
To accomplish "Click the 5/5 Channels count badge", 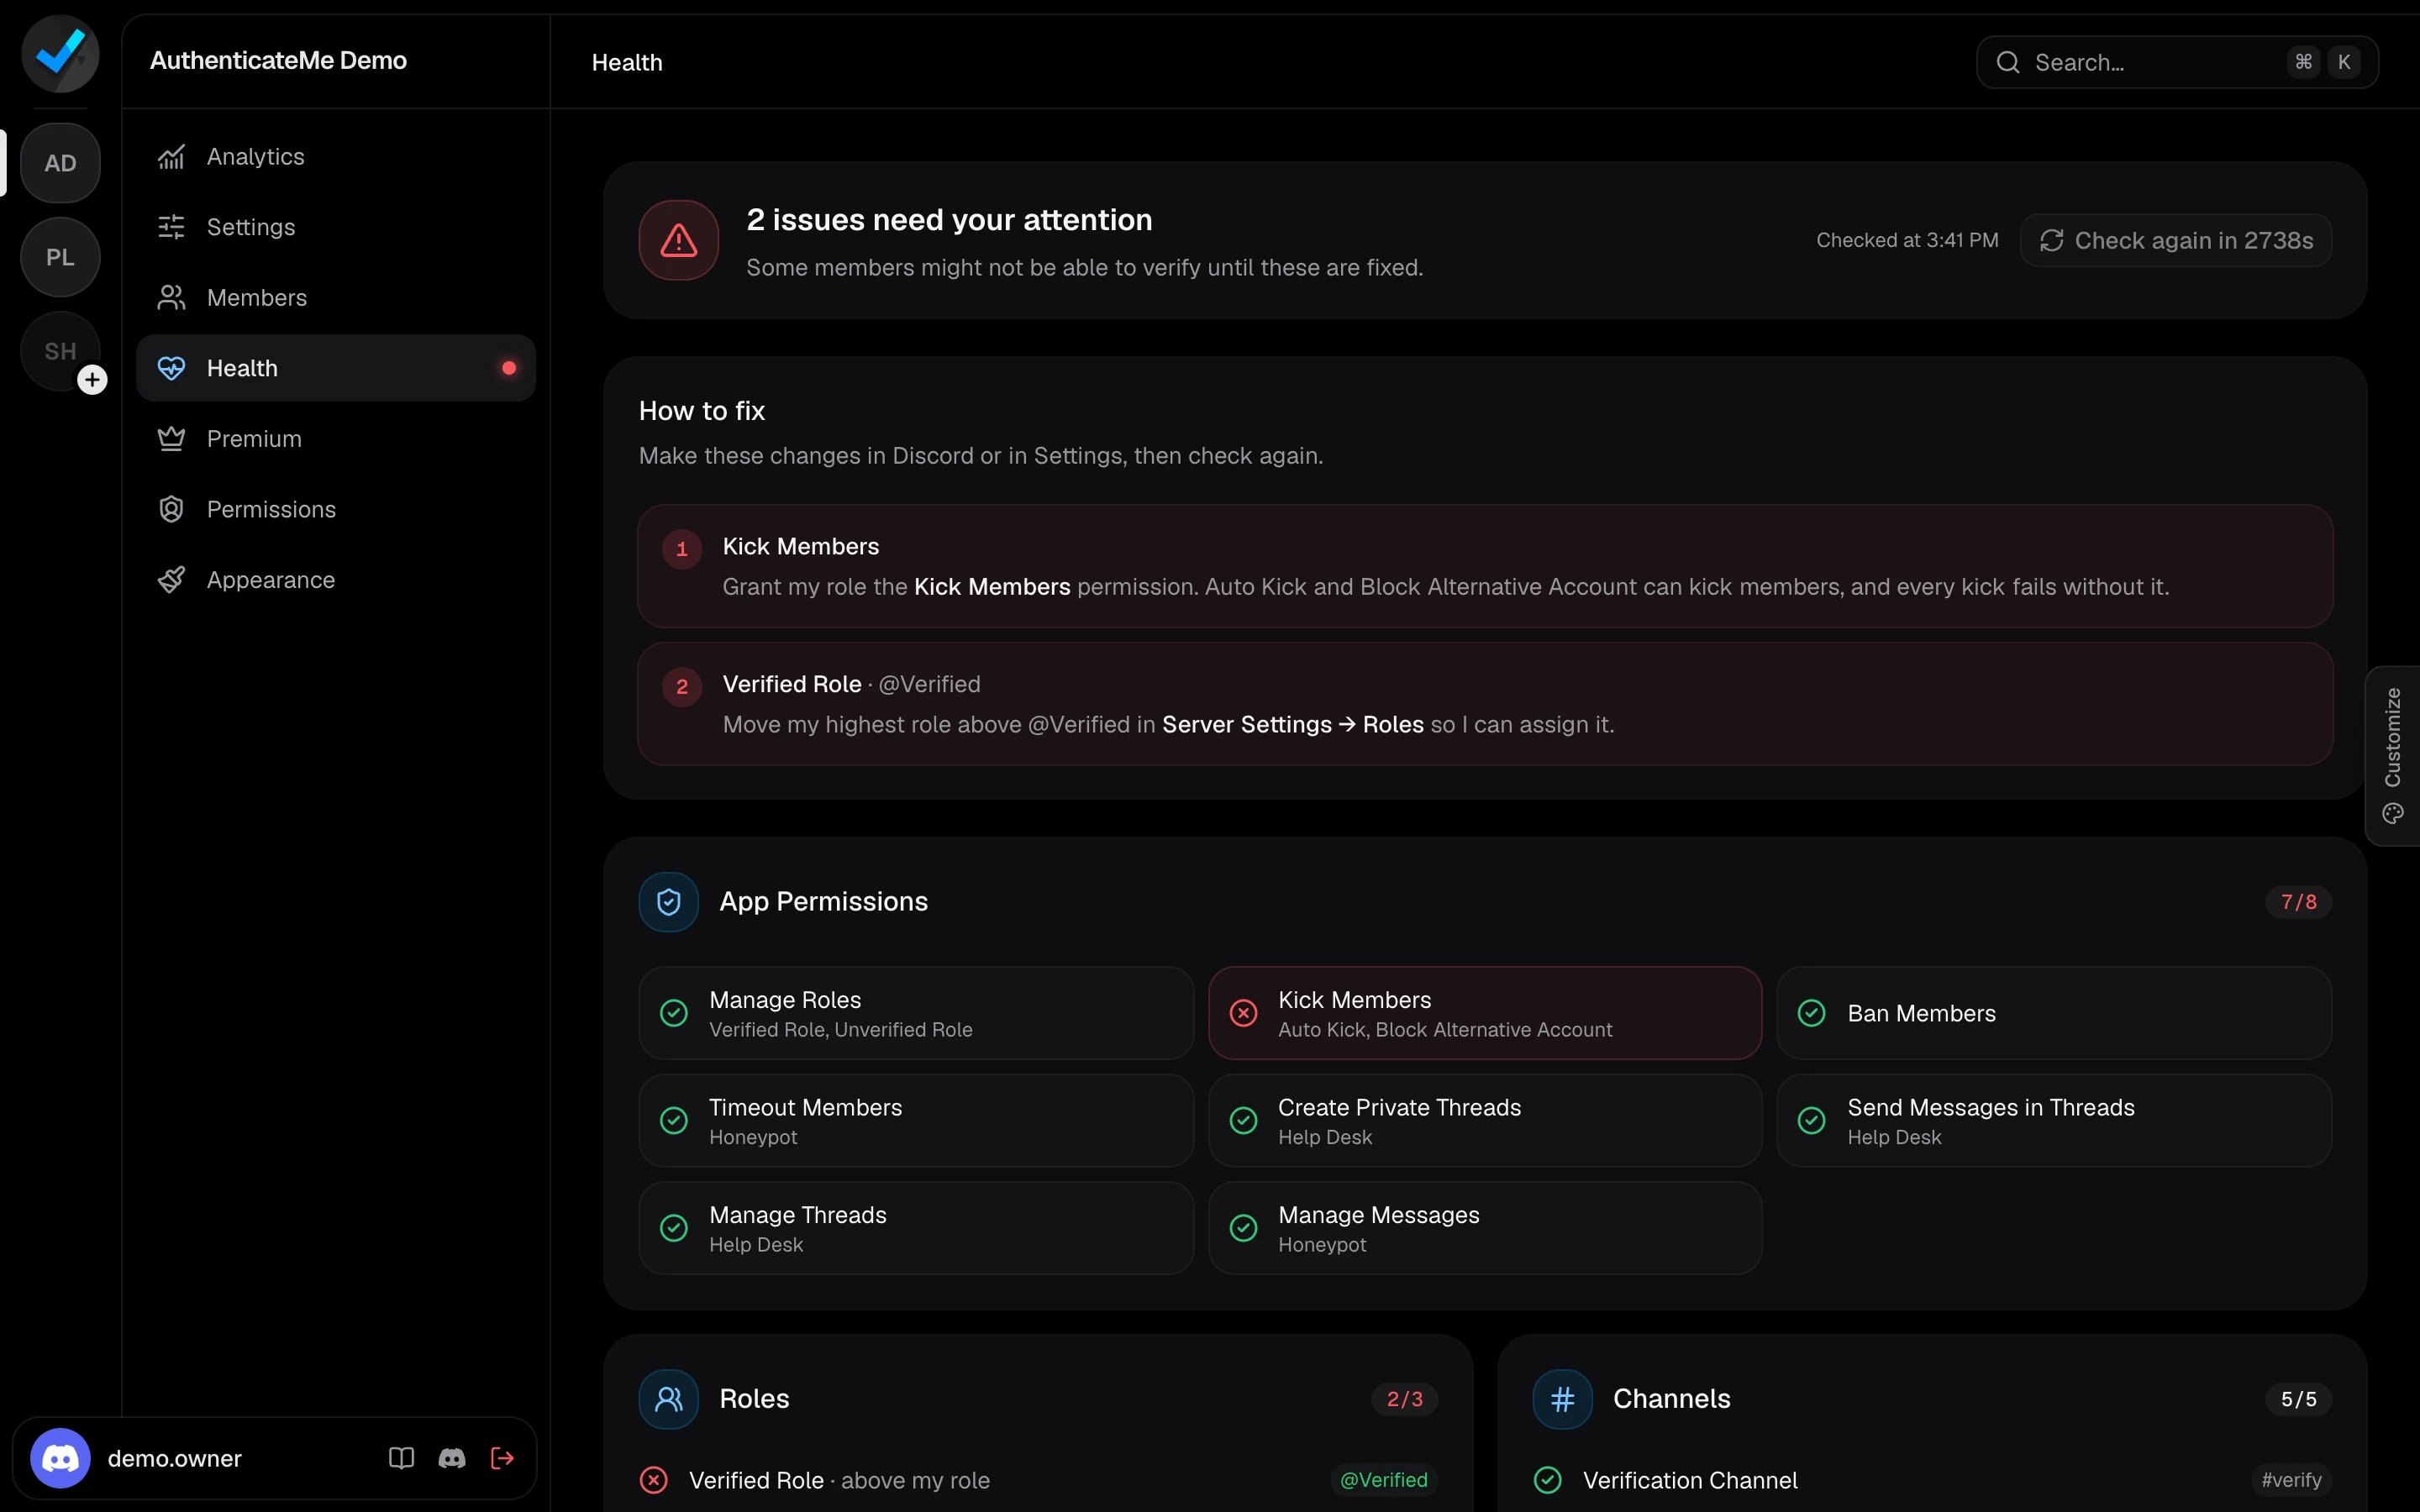I will 2298,1399.
